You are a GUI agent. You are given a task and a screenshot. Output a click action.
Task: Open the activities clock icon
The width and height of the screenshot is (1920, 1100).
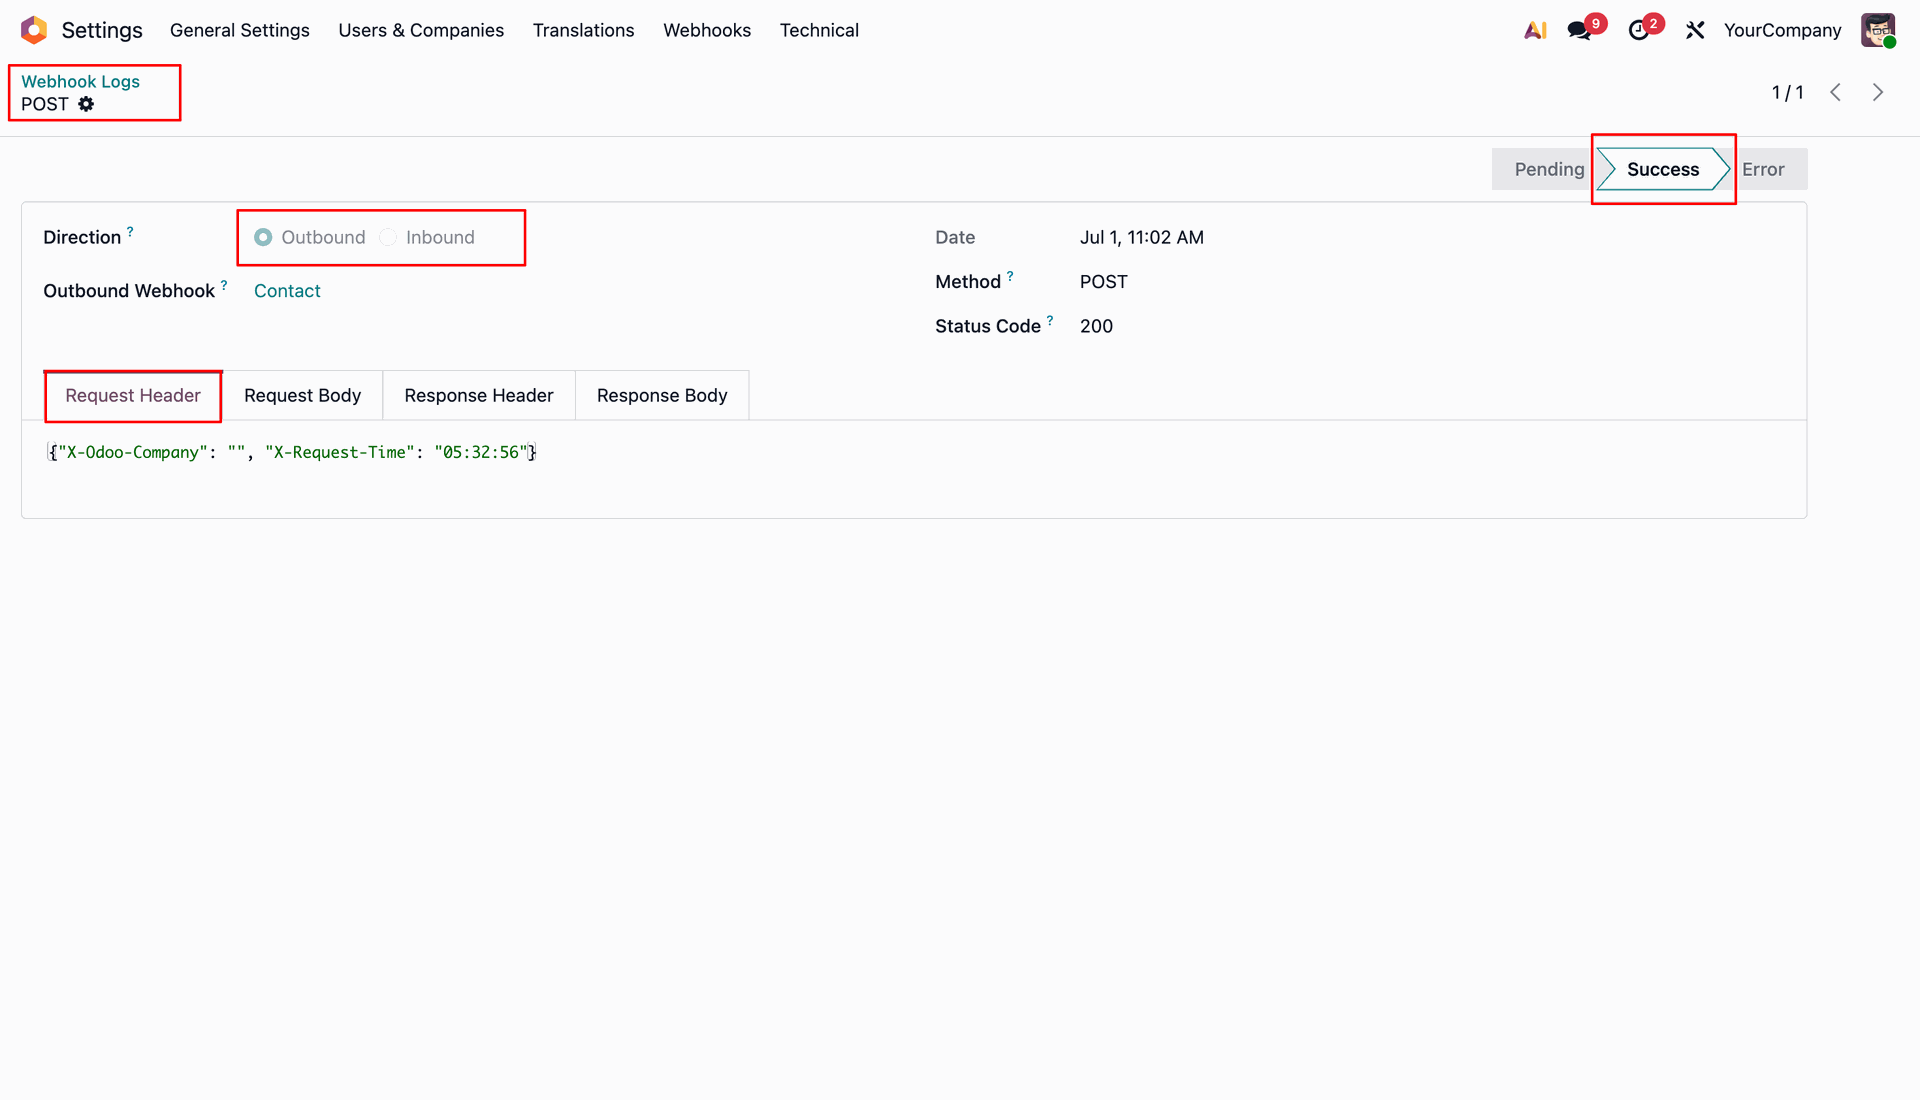click(1638, 30)
